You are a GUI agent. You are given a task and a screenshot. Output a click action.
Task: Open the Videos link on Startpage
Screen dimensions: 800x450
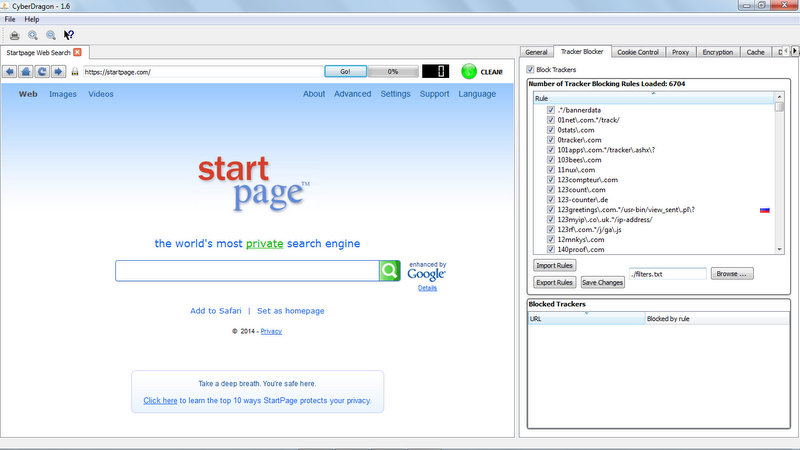click(101, 94)
